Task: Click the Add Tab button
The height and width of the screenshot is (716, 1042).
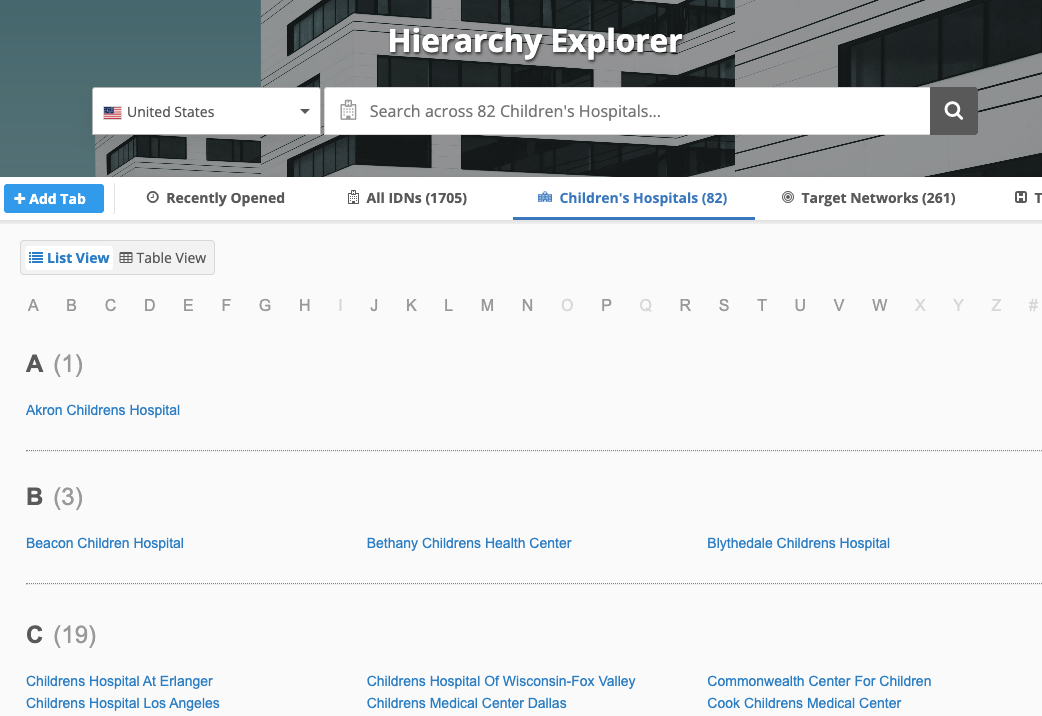Action: click(53, 198)
